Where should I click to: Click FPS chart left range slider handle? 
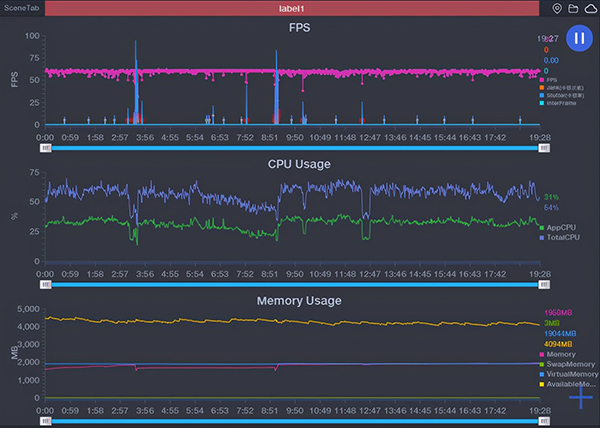tap(46, 147)
